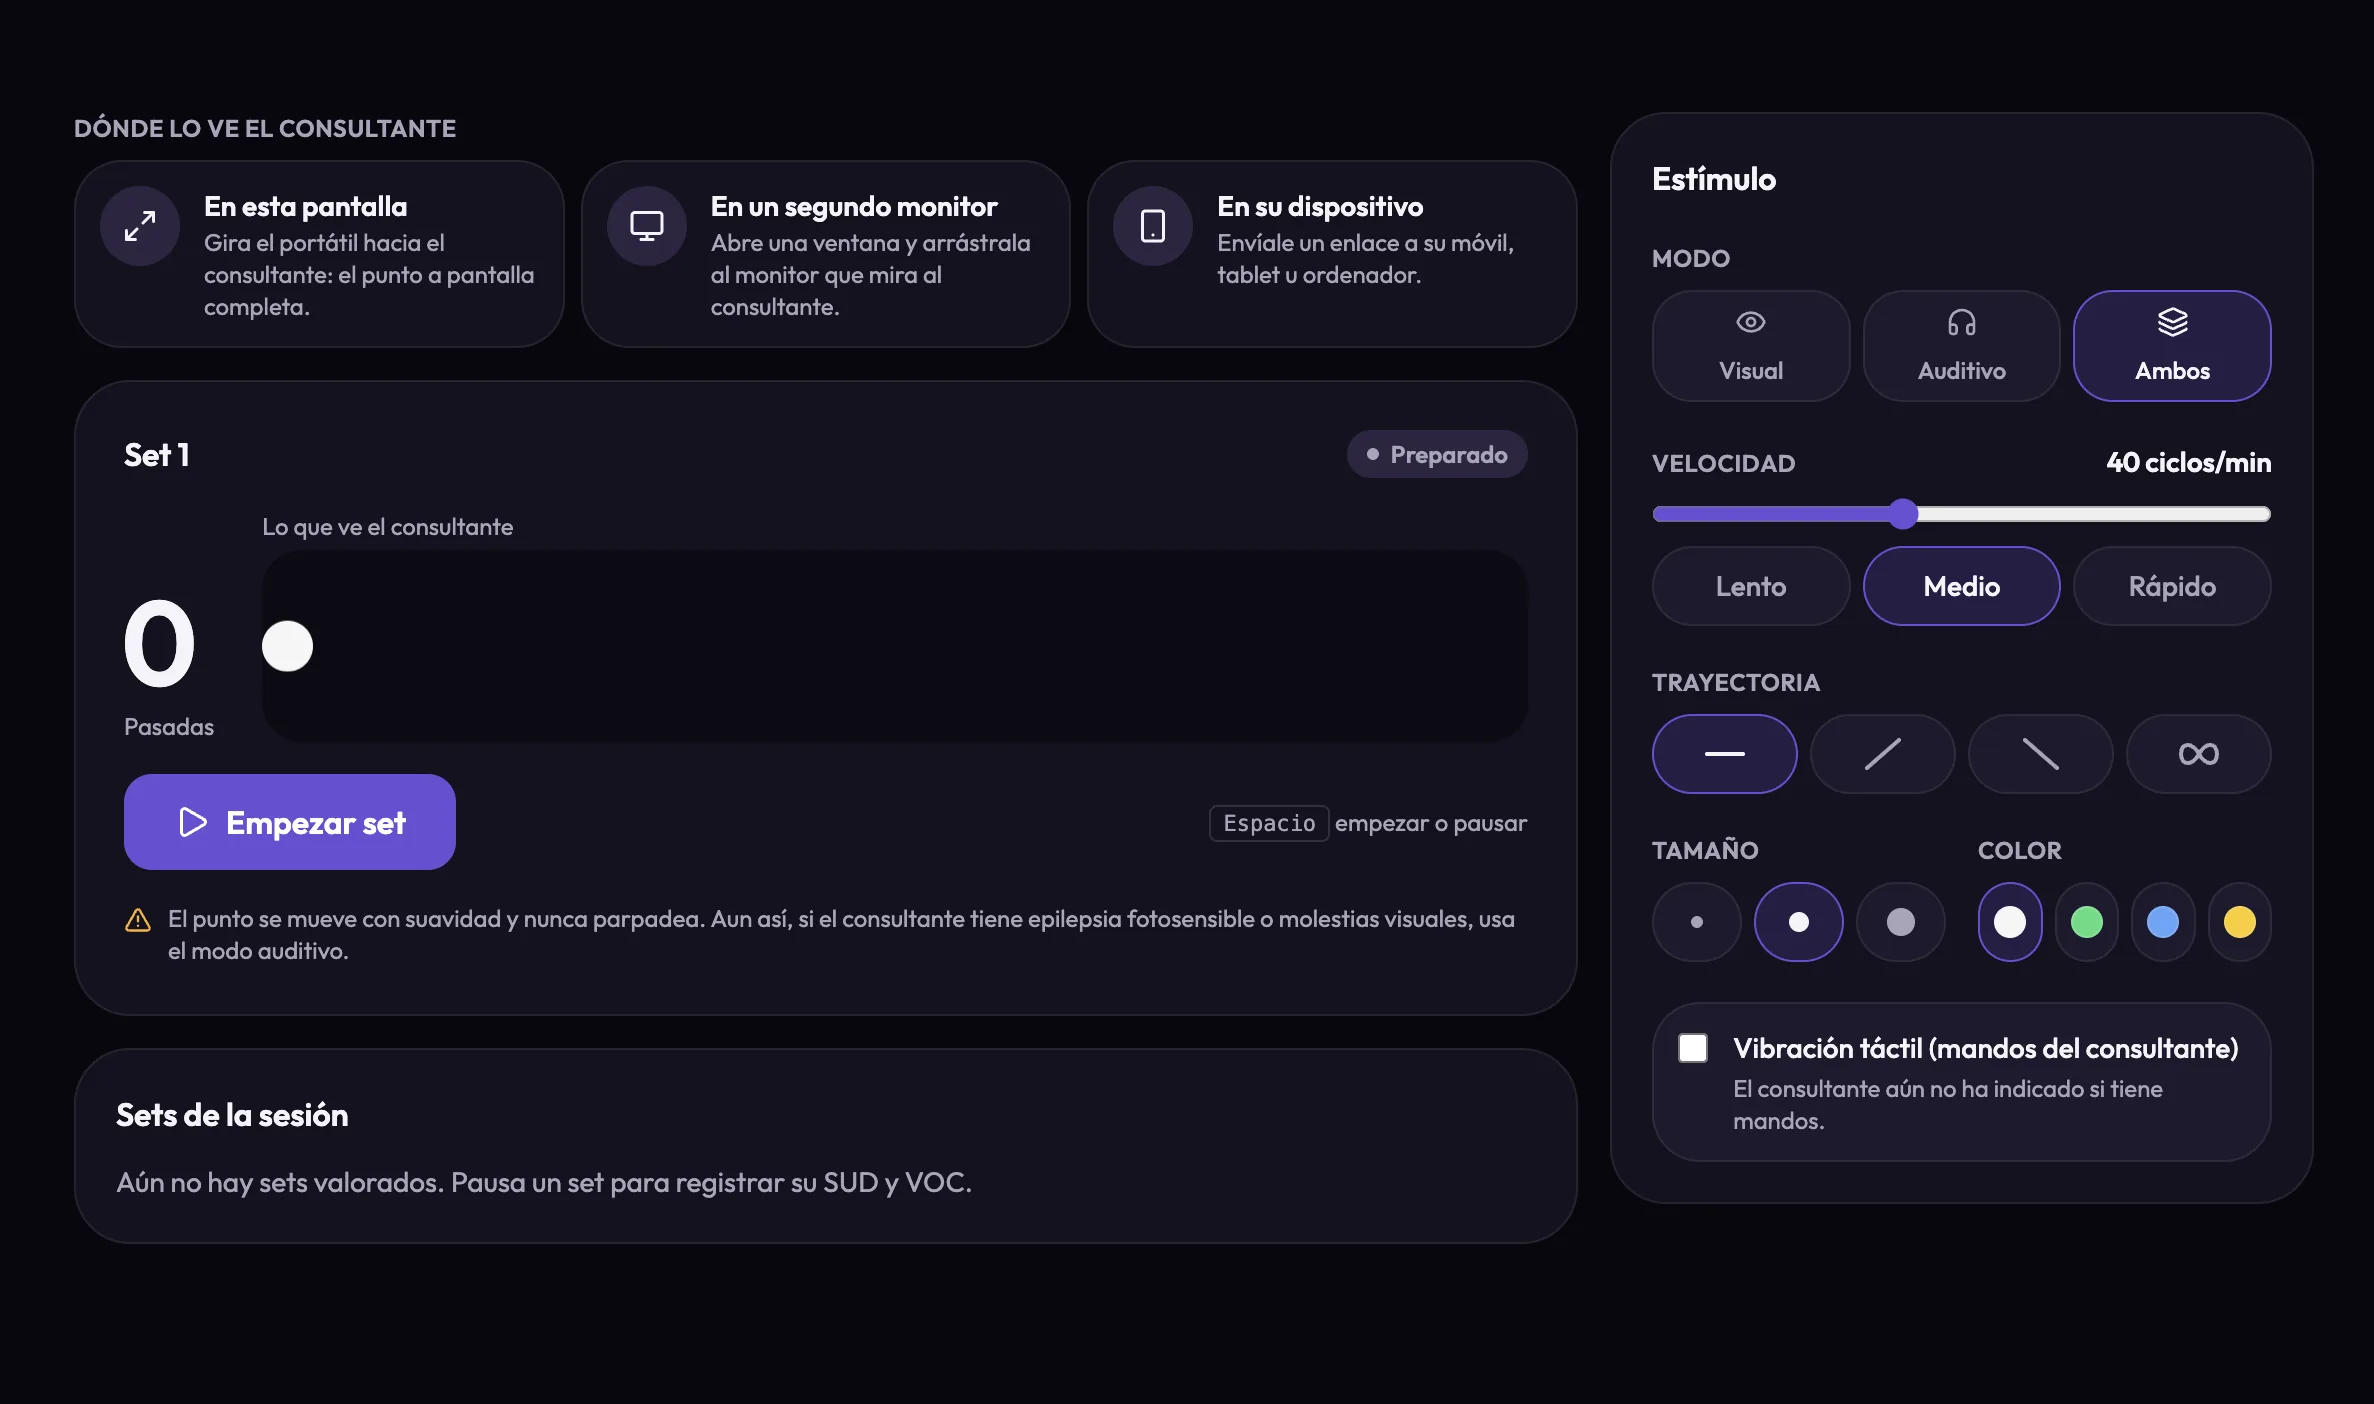Switch stimulus mode to Auditivo
This screenshot has height=1404, width=2374.
(x=1962, y=346)
